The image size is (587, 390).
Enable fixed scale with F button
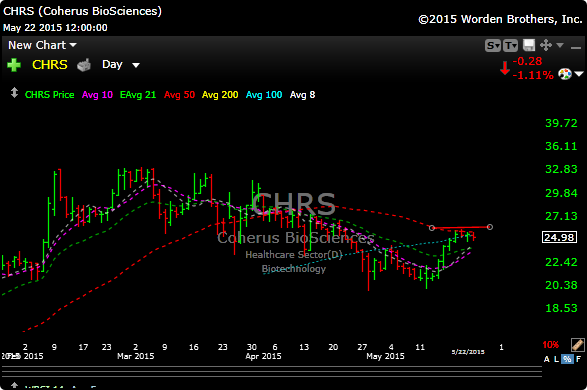pos(578,359)
